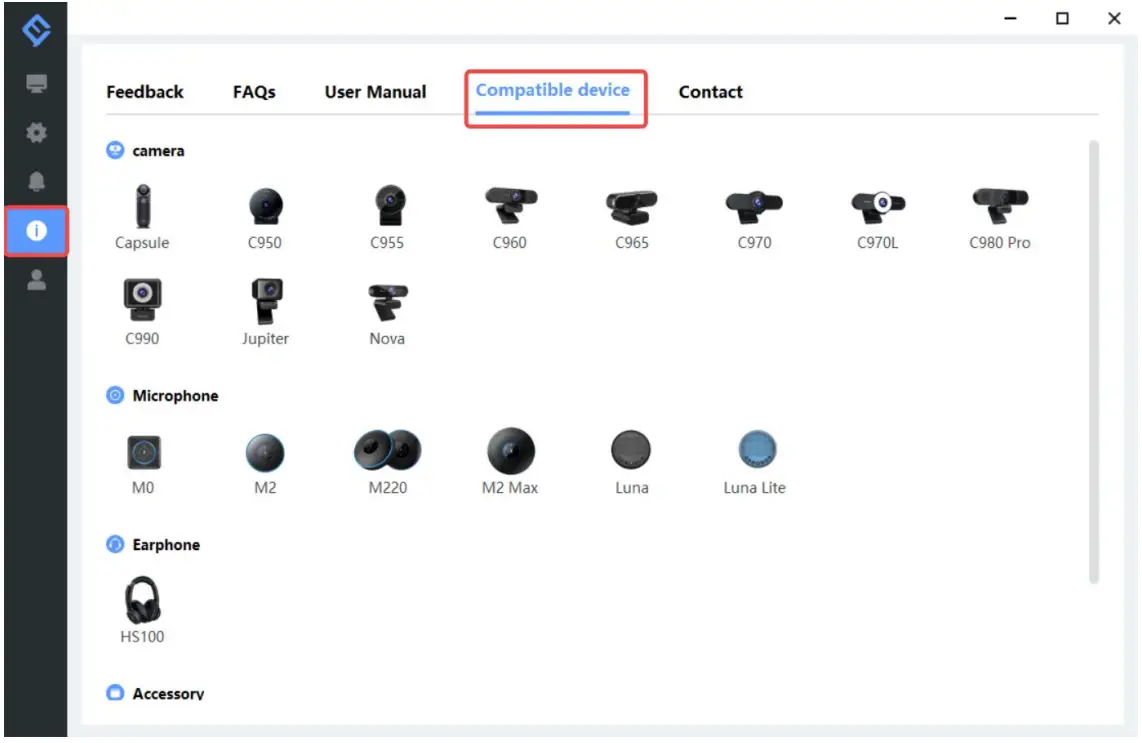
Task: Click the 'HS100' label text
Action: 142,637
